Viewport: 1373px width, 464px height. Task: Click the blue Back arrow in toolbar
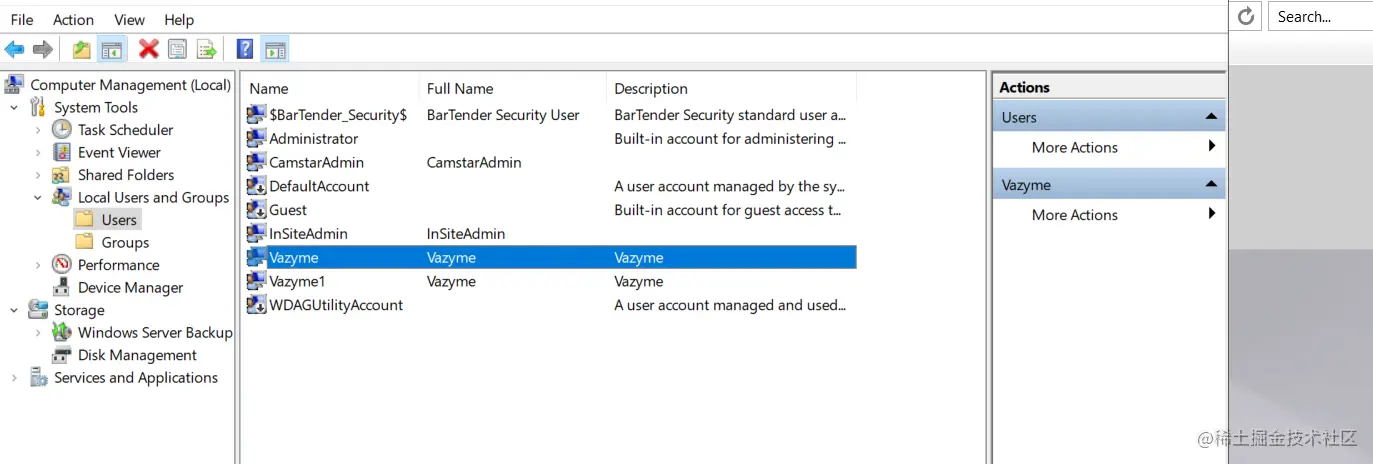(14, 49)
